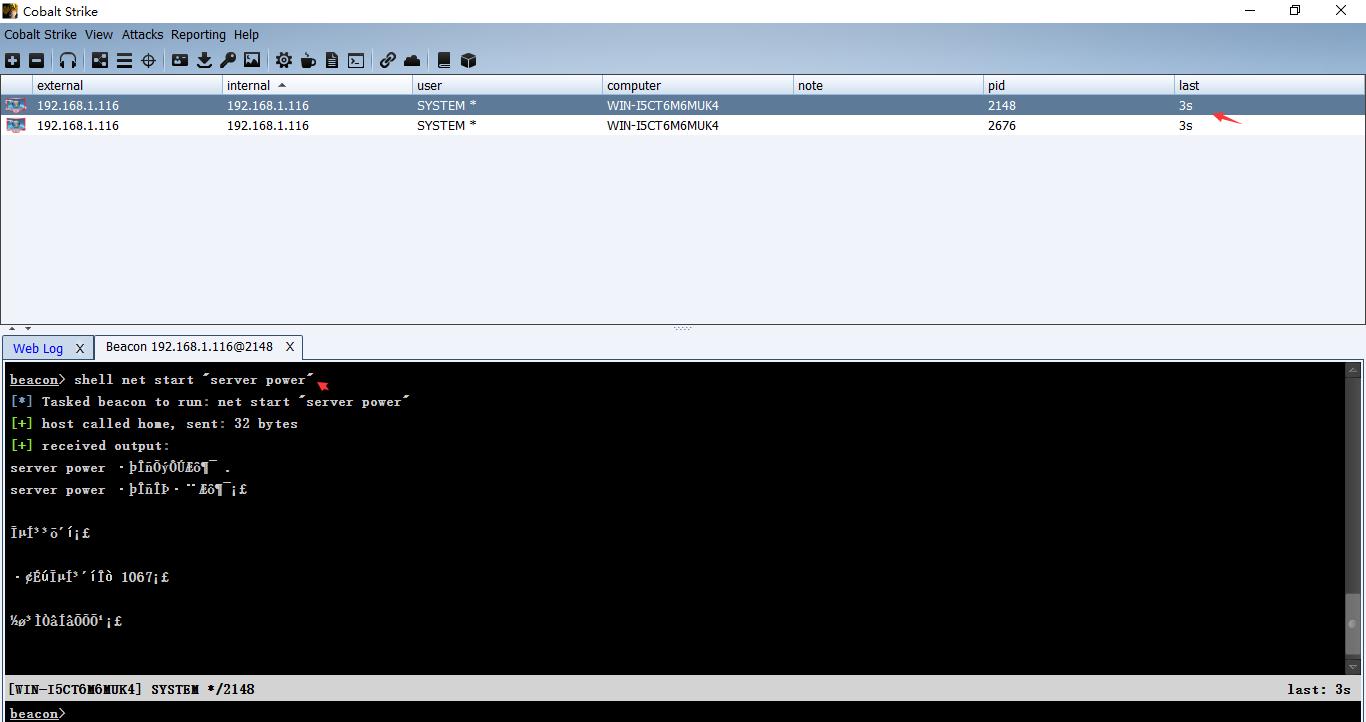Click the 'received output:' console line
The height and width of the screenshot is (722, 1366).
pos(90,445)
